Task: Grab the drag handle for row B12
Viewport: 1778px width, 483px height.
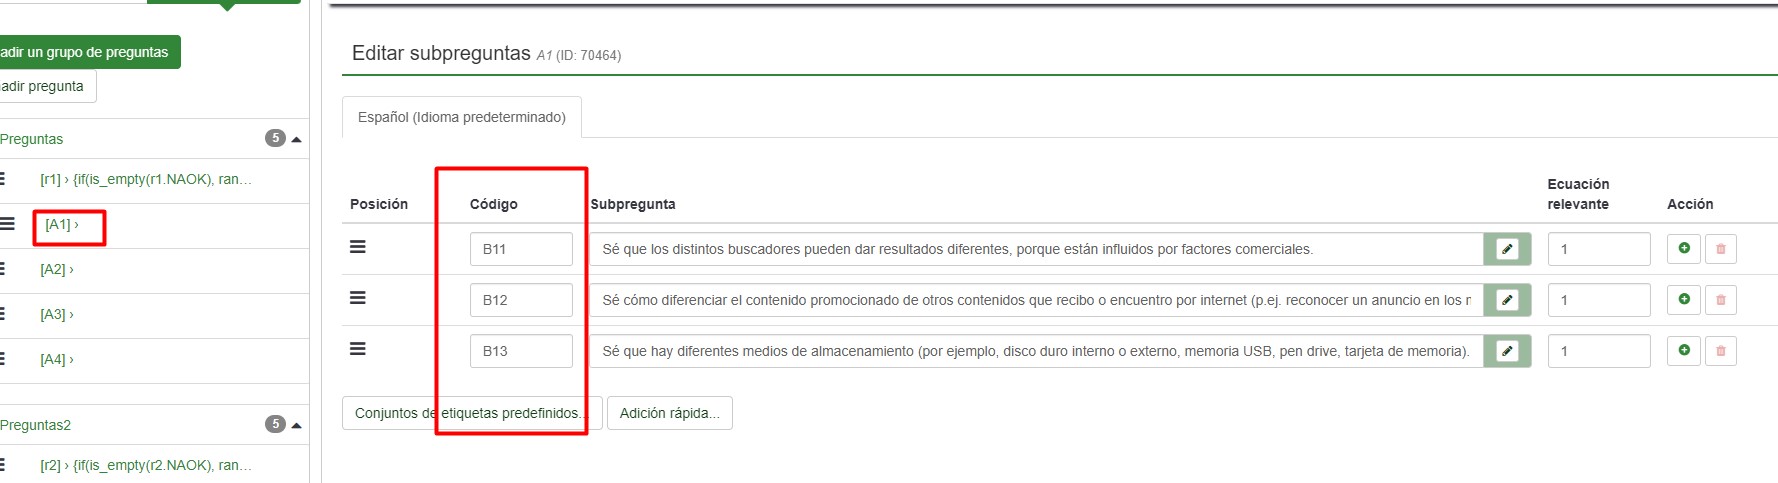Action: [357, 298]
